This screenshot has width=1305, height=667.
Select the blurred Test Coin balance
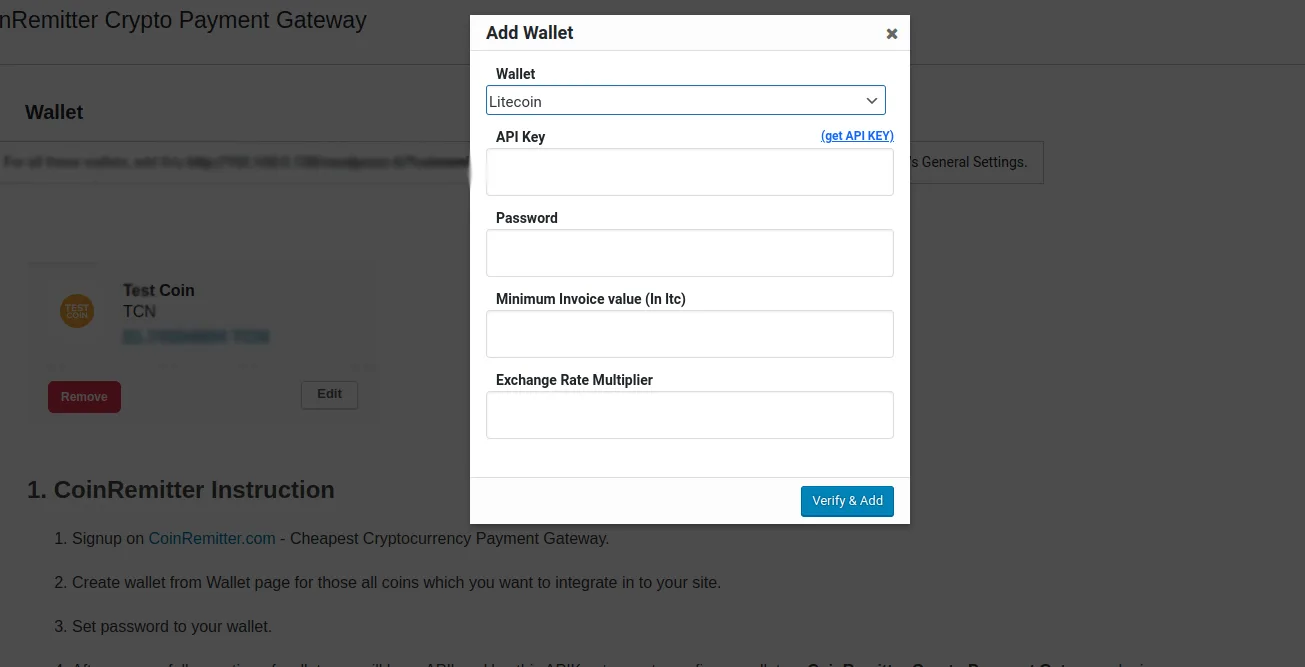(196, 337)
